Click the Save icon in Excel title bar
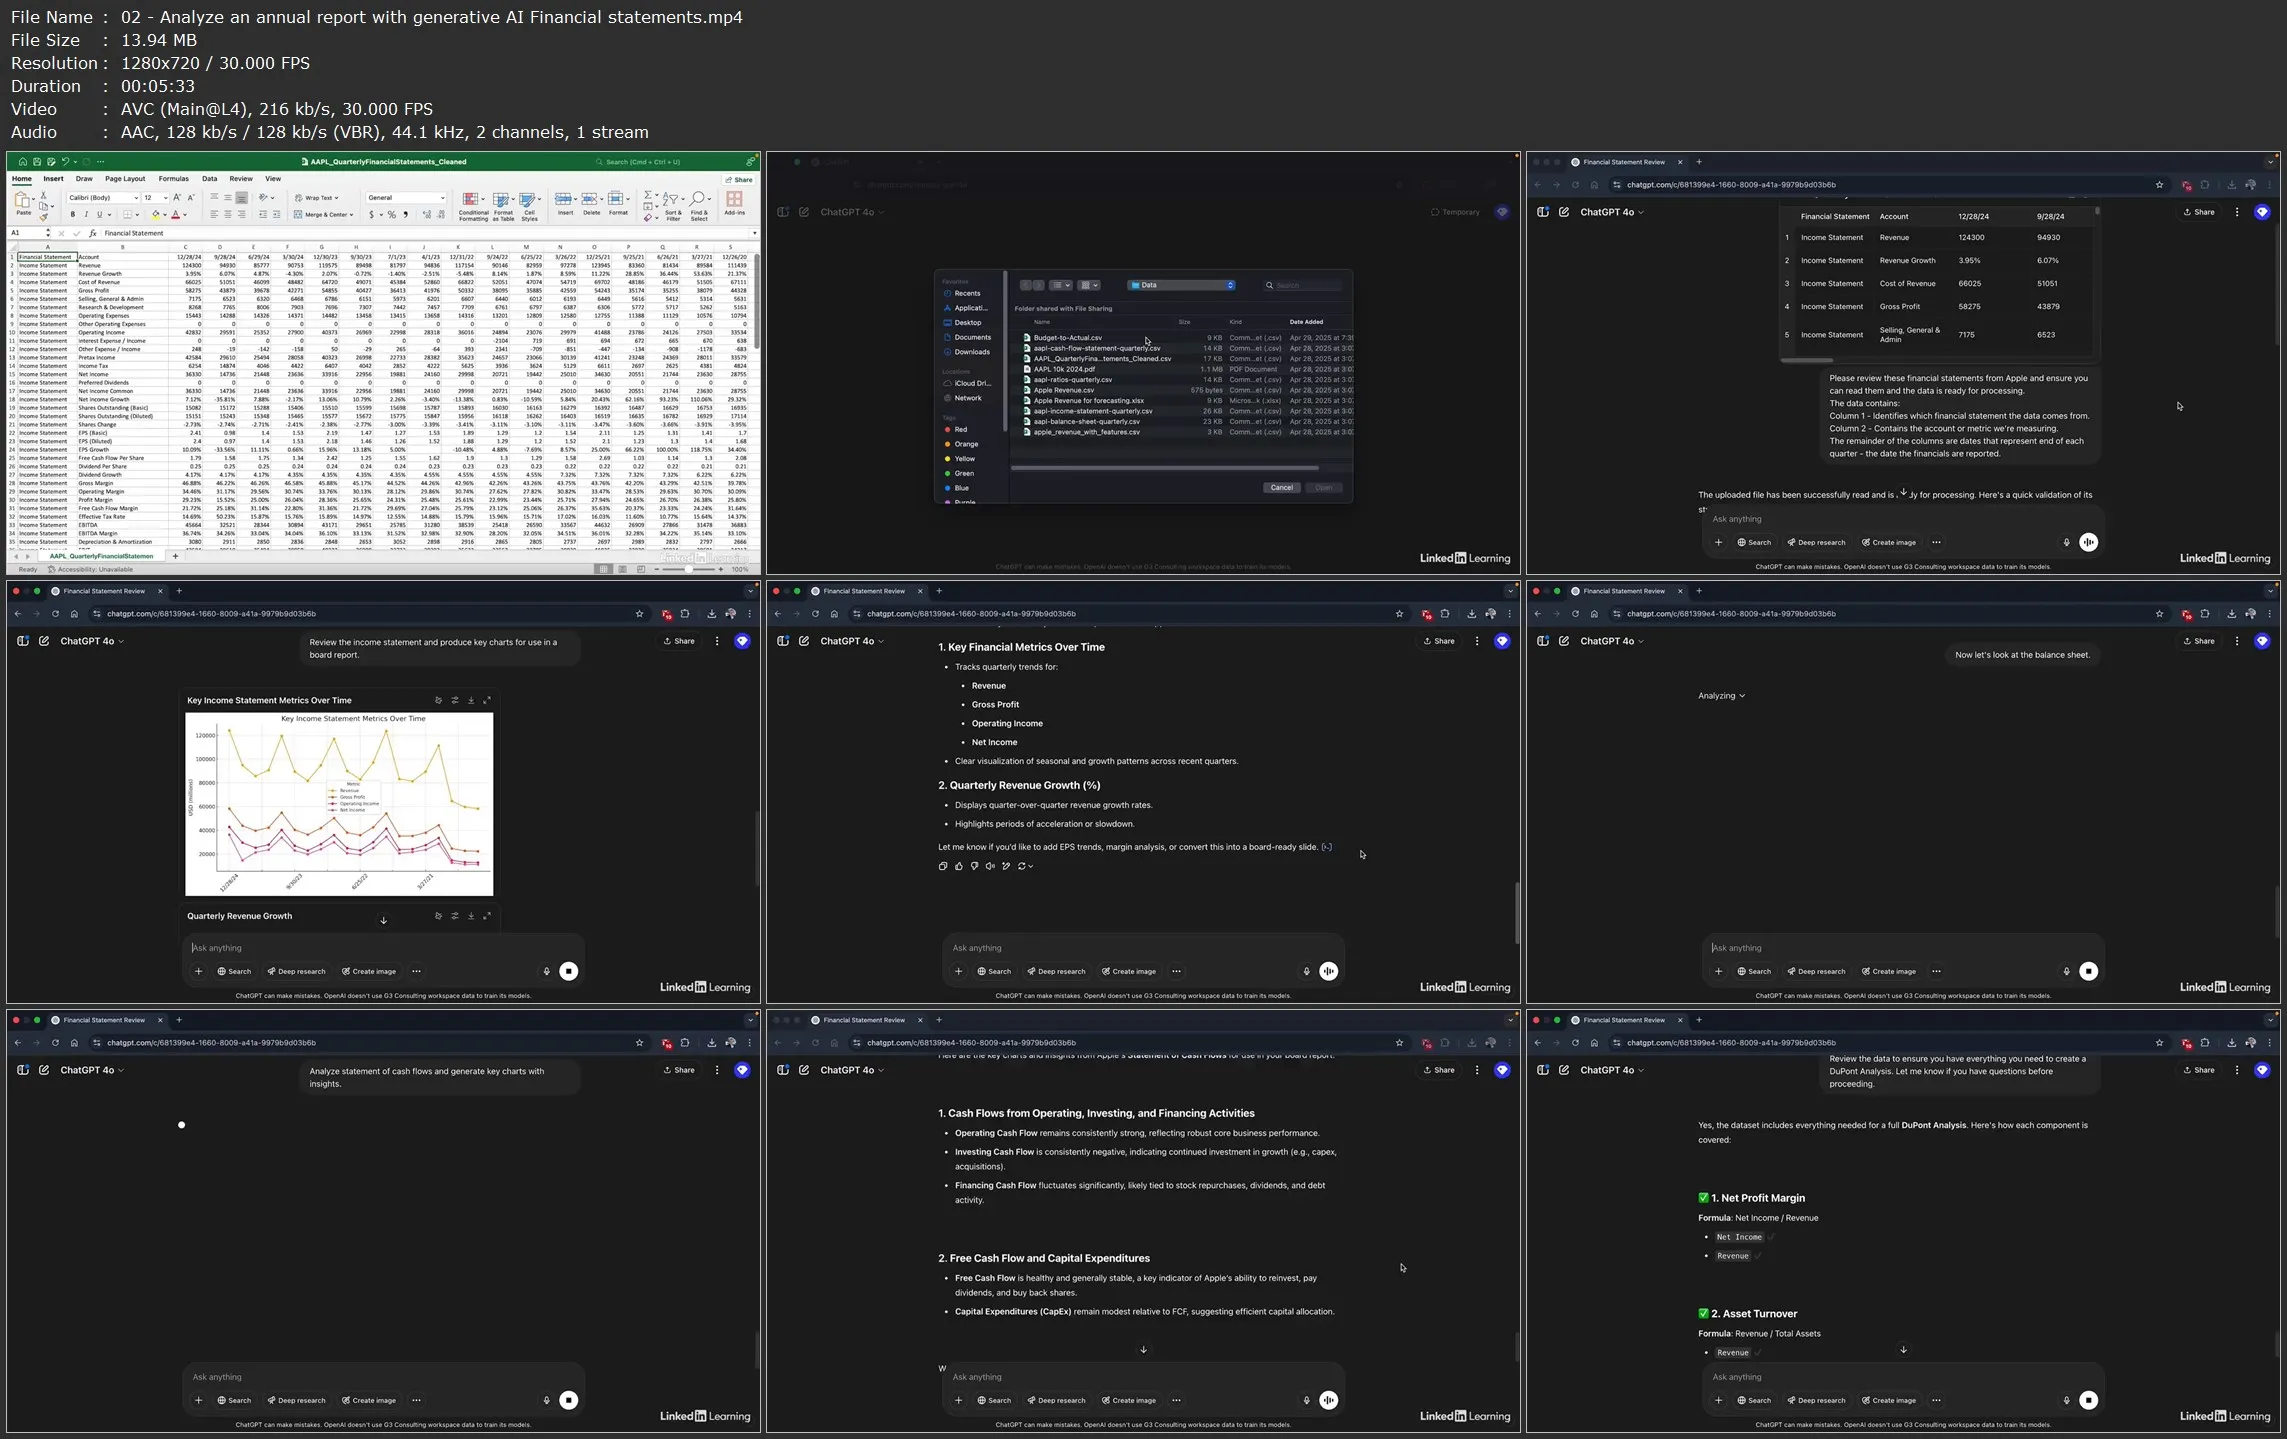The width and height of the screenshot is (2287, 1439). 37,161
